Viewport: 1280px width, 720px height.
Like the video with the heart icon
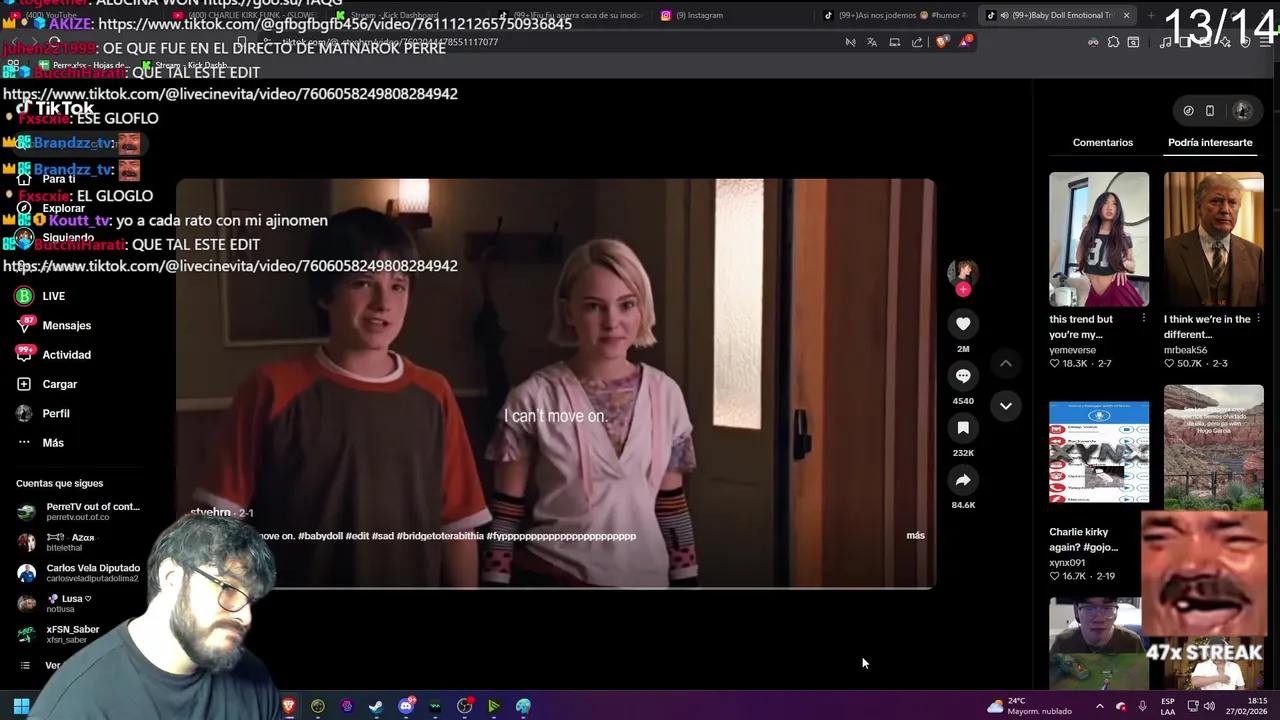pyautogui.click(x=963, y=324)
